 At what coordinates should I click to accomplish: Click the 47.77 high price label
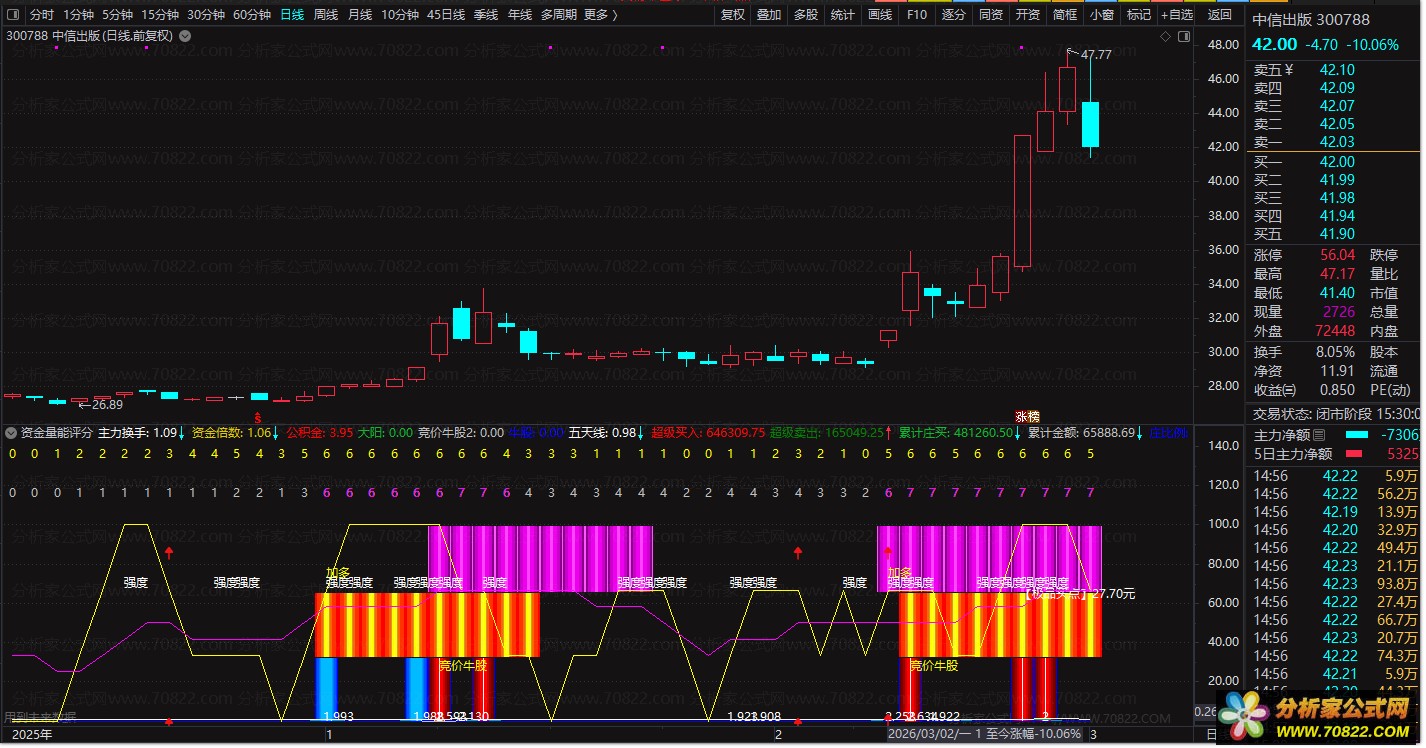point(1096,55)
